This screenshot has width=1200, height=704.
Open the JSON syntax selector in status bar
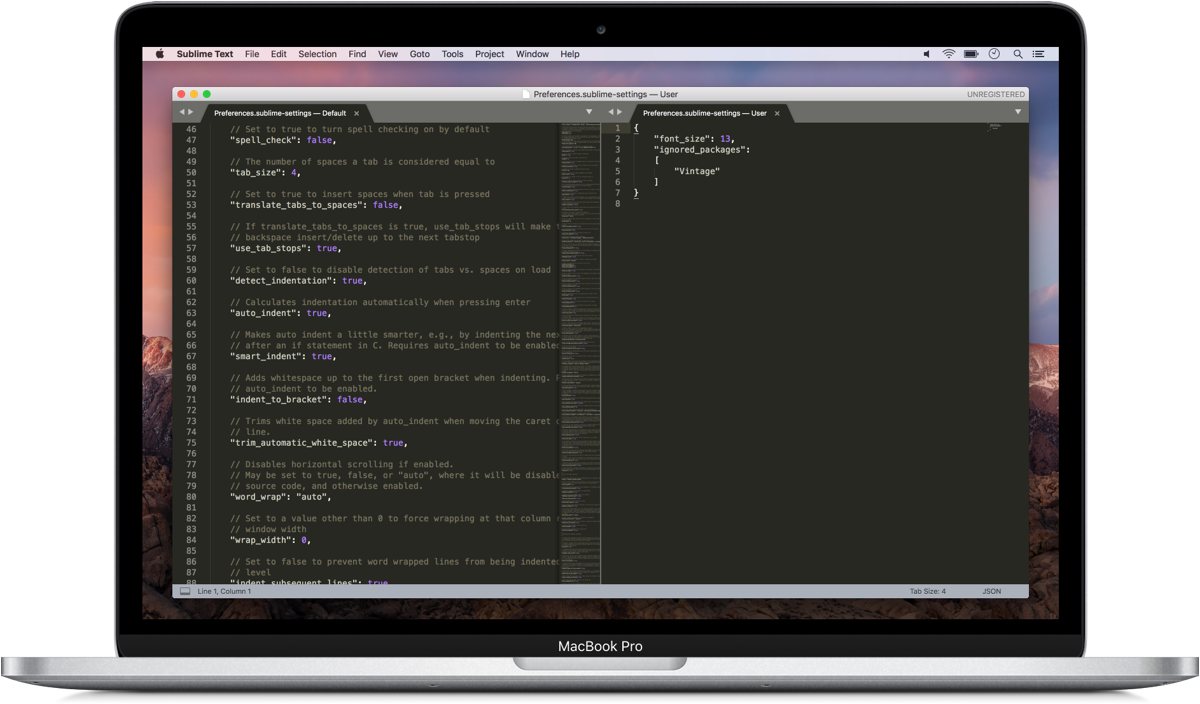(991, 591)
